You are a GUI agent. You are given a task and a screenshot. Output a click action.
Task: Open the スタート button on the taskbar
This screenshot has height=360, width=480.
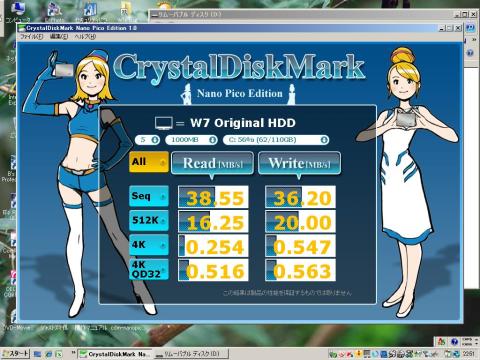(x=15, y=354)
